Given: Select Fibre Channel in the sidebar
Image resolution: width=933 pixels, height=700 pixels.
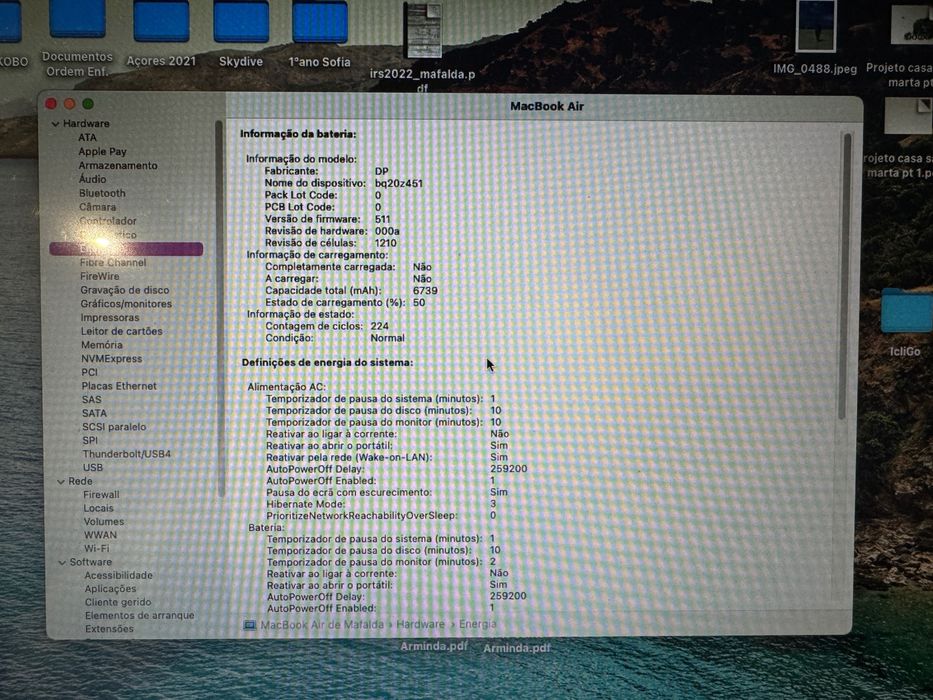Looking at the screenshot, I should pyautogui.click(x=113, y=262).
